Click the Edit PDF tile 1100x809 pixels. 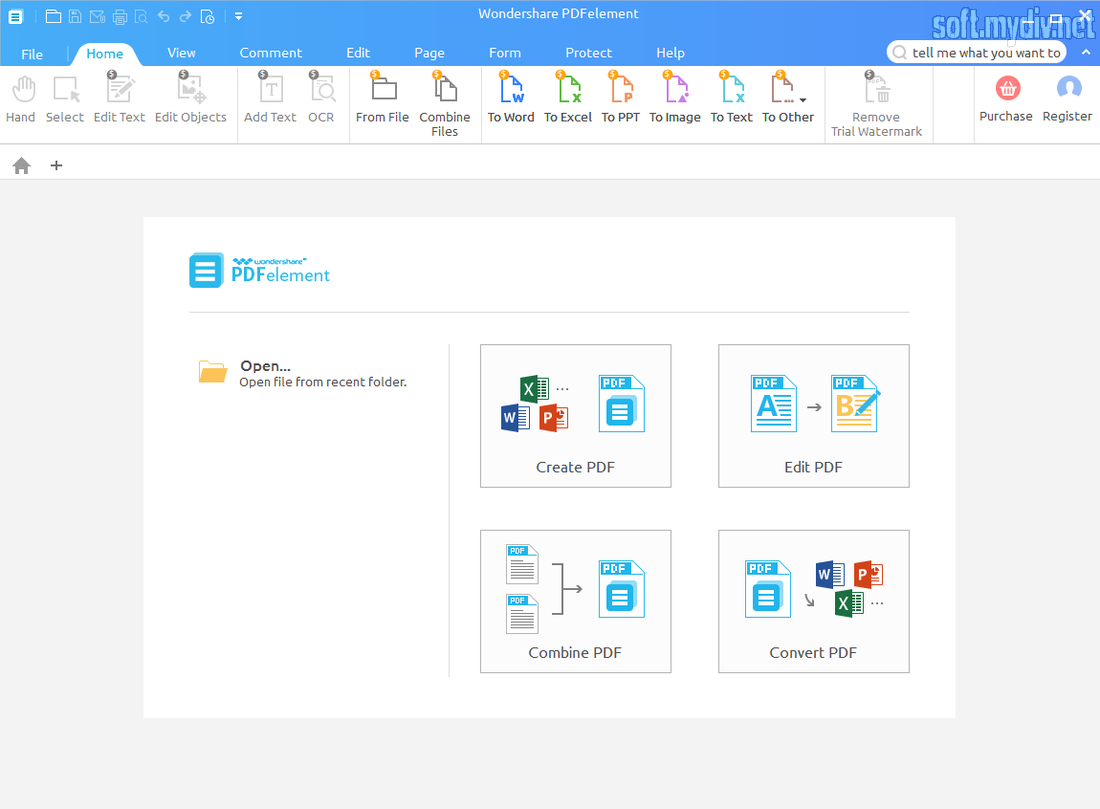[x=814, y=416]
